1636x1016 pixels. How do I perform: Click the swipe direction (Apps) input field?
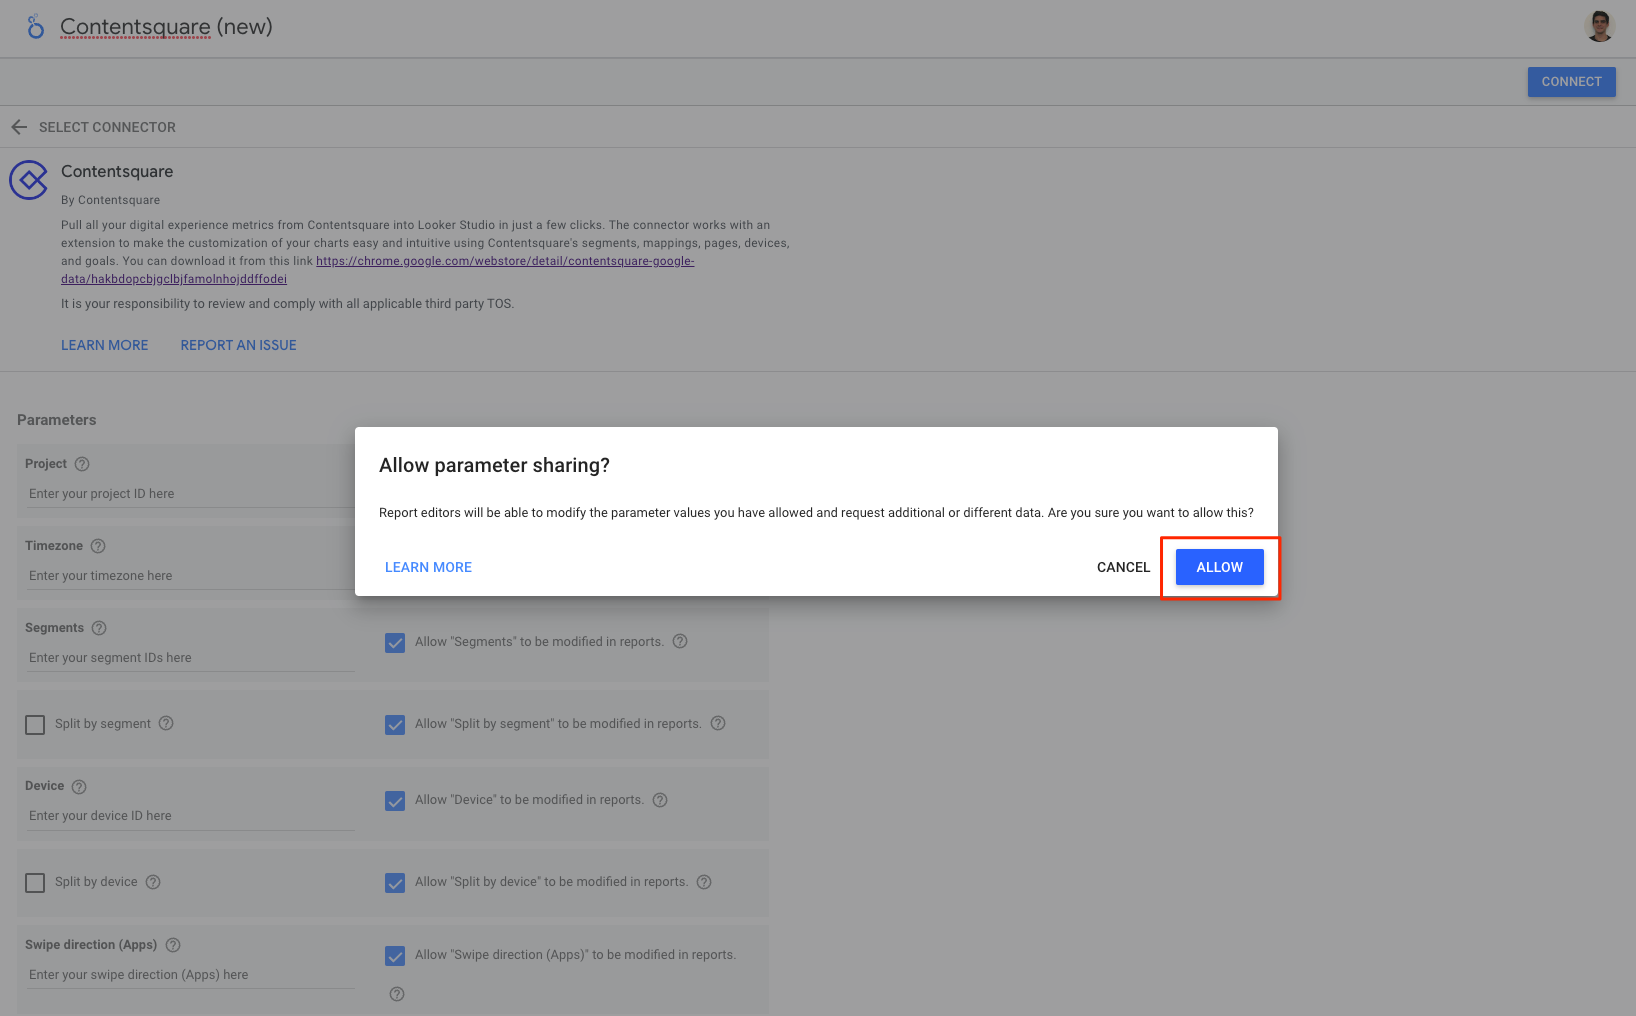point(190,975)
